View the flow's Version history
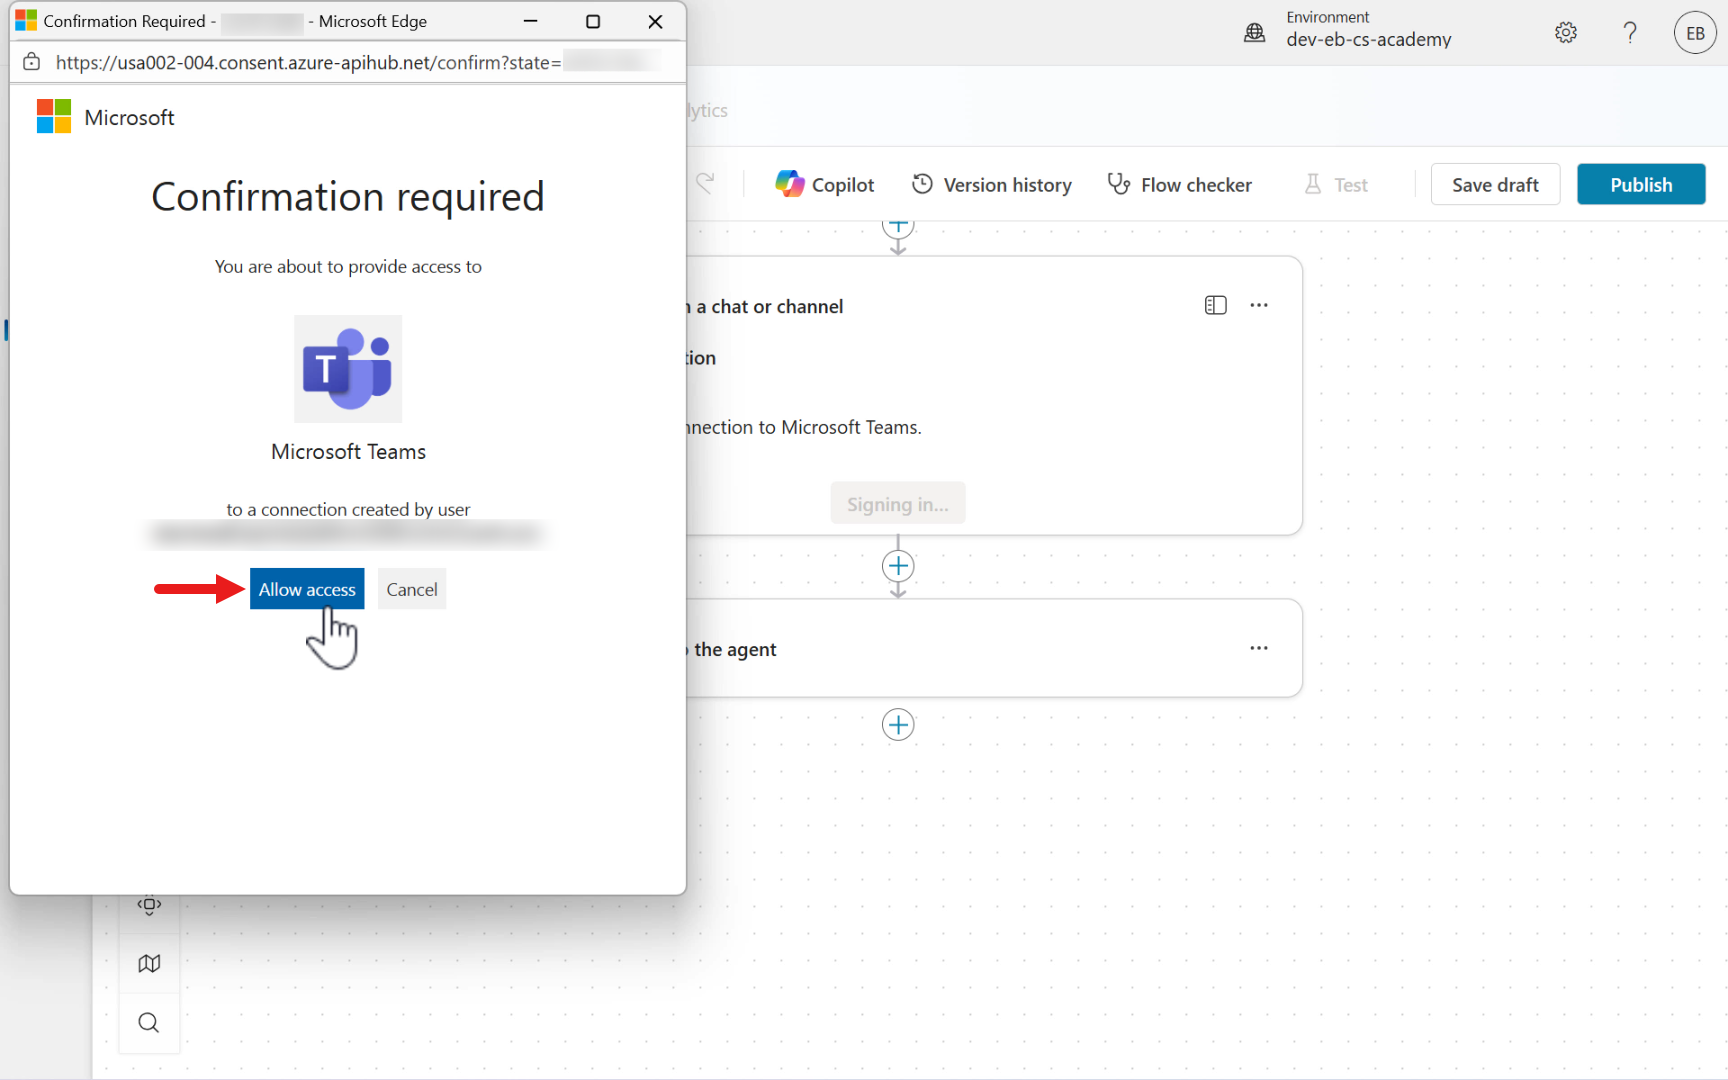 [991, 184]
